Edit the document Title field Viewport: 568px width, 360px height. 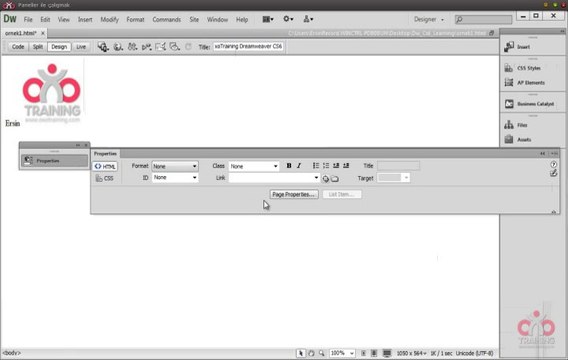pos(248,47)
